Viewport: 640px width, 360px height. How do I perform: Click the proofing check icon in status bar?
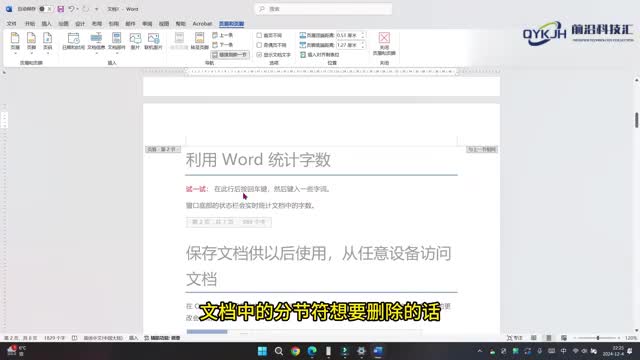pyautogui.click(x=75, y=338)
